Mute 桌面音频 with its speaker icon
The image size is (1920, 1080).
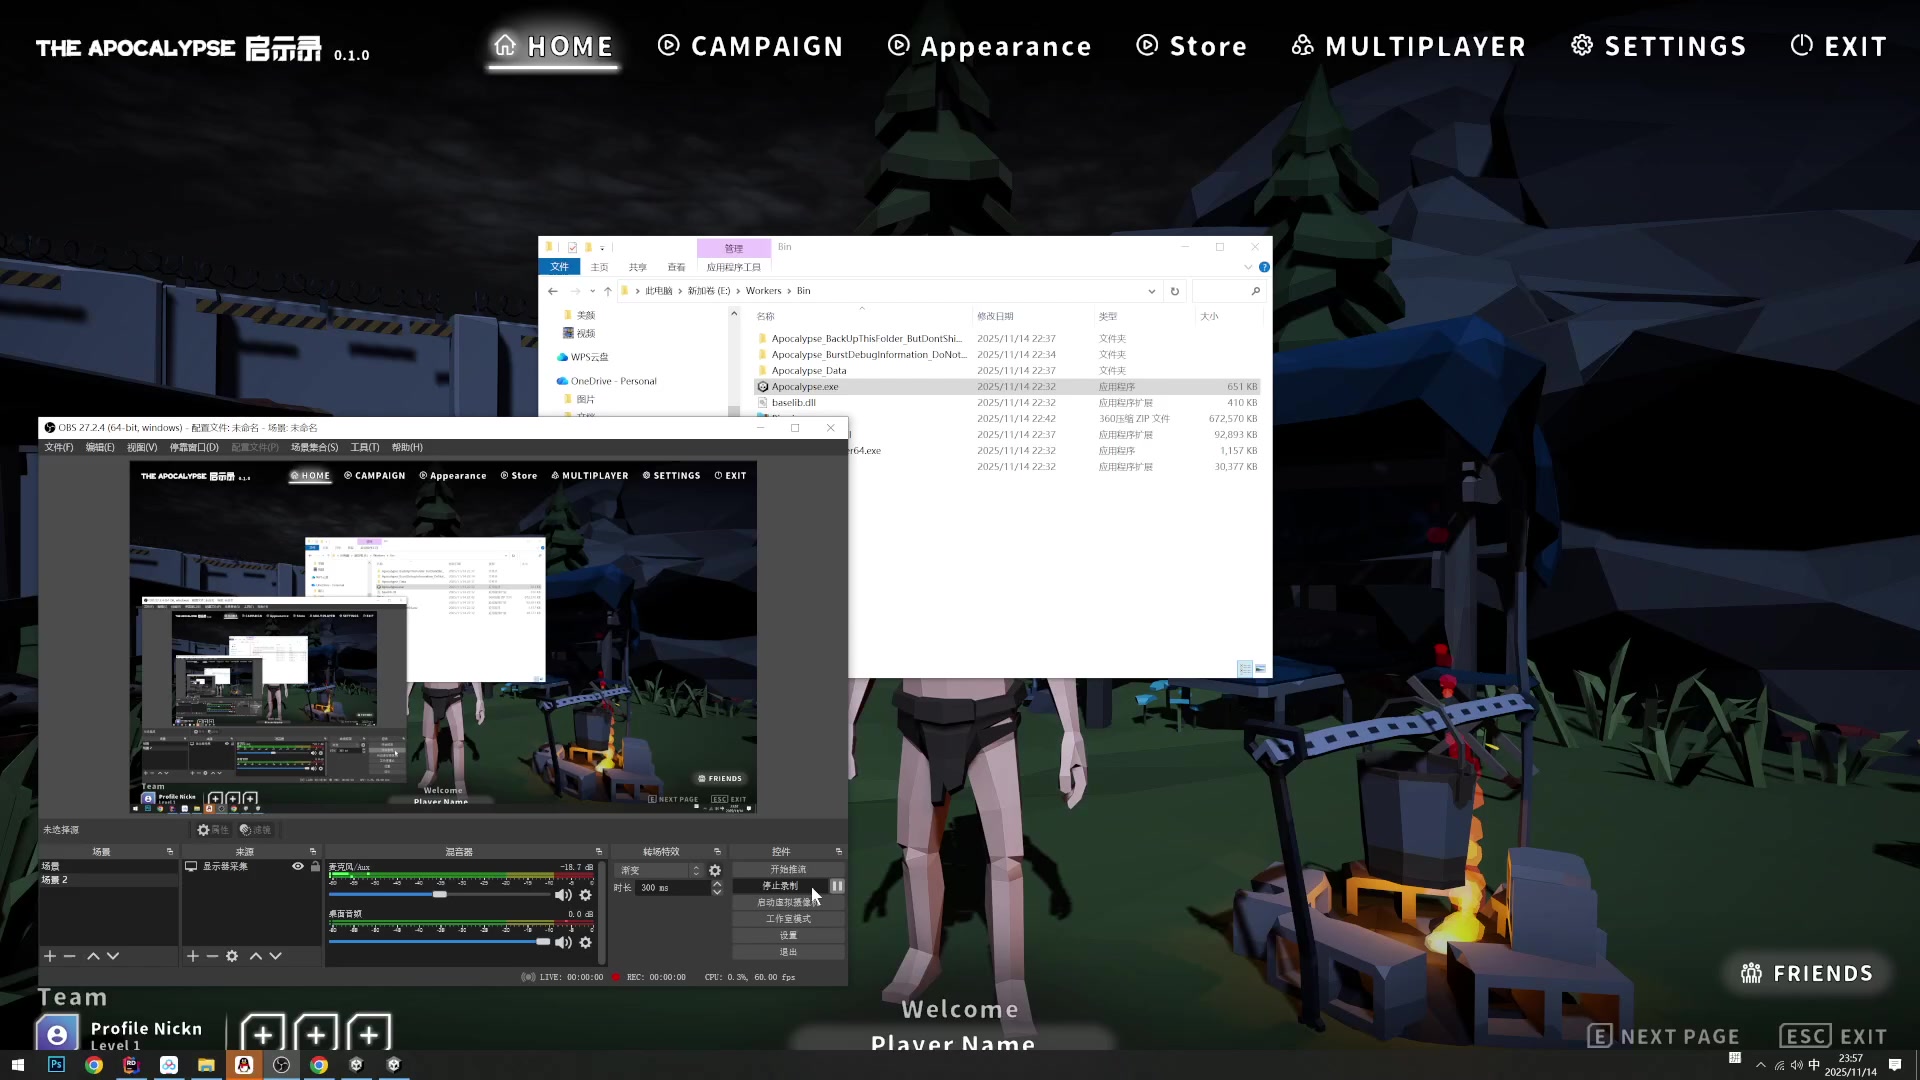pyautogui.click(x=563, y=942)
